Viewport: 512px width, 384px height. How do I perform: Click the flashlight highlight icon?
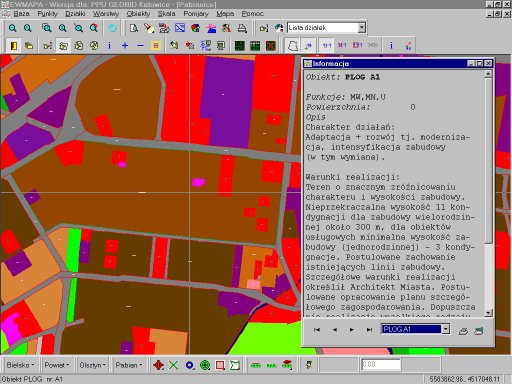(x=149, y=28)
